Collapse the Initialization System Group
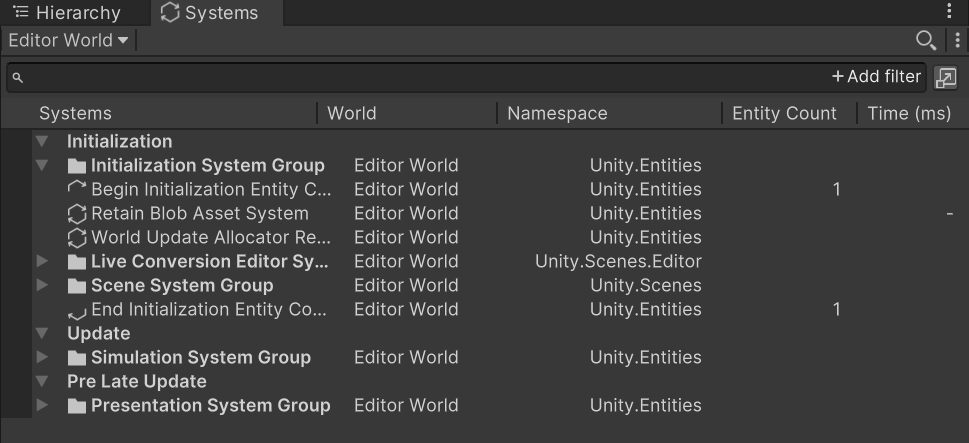 [x=42, y=166]
